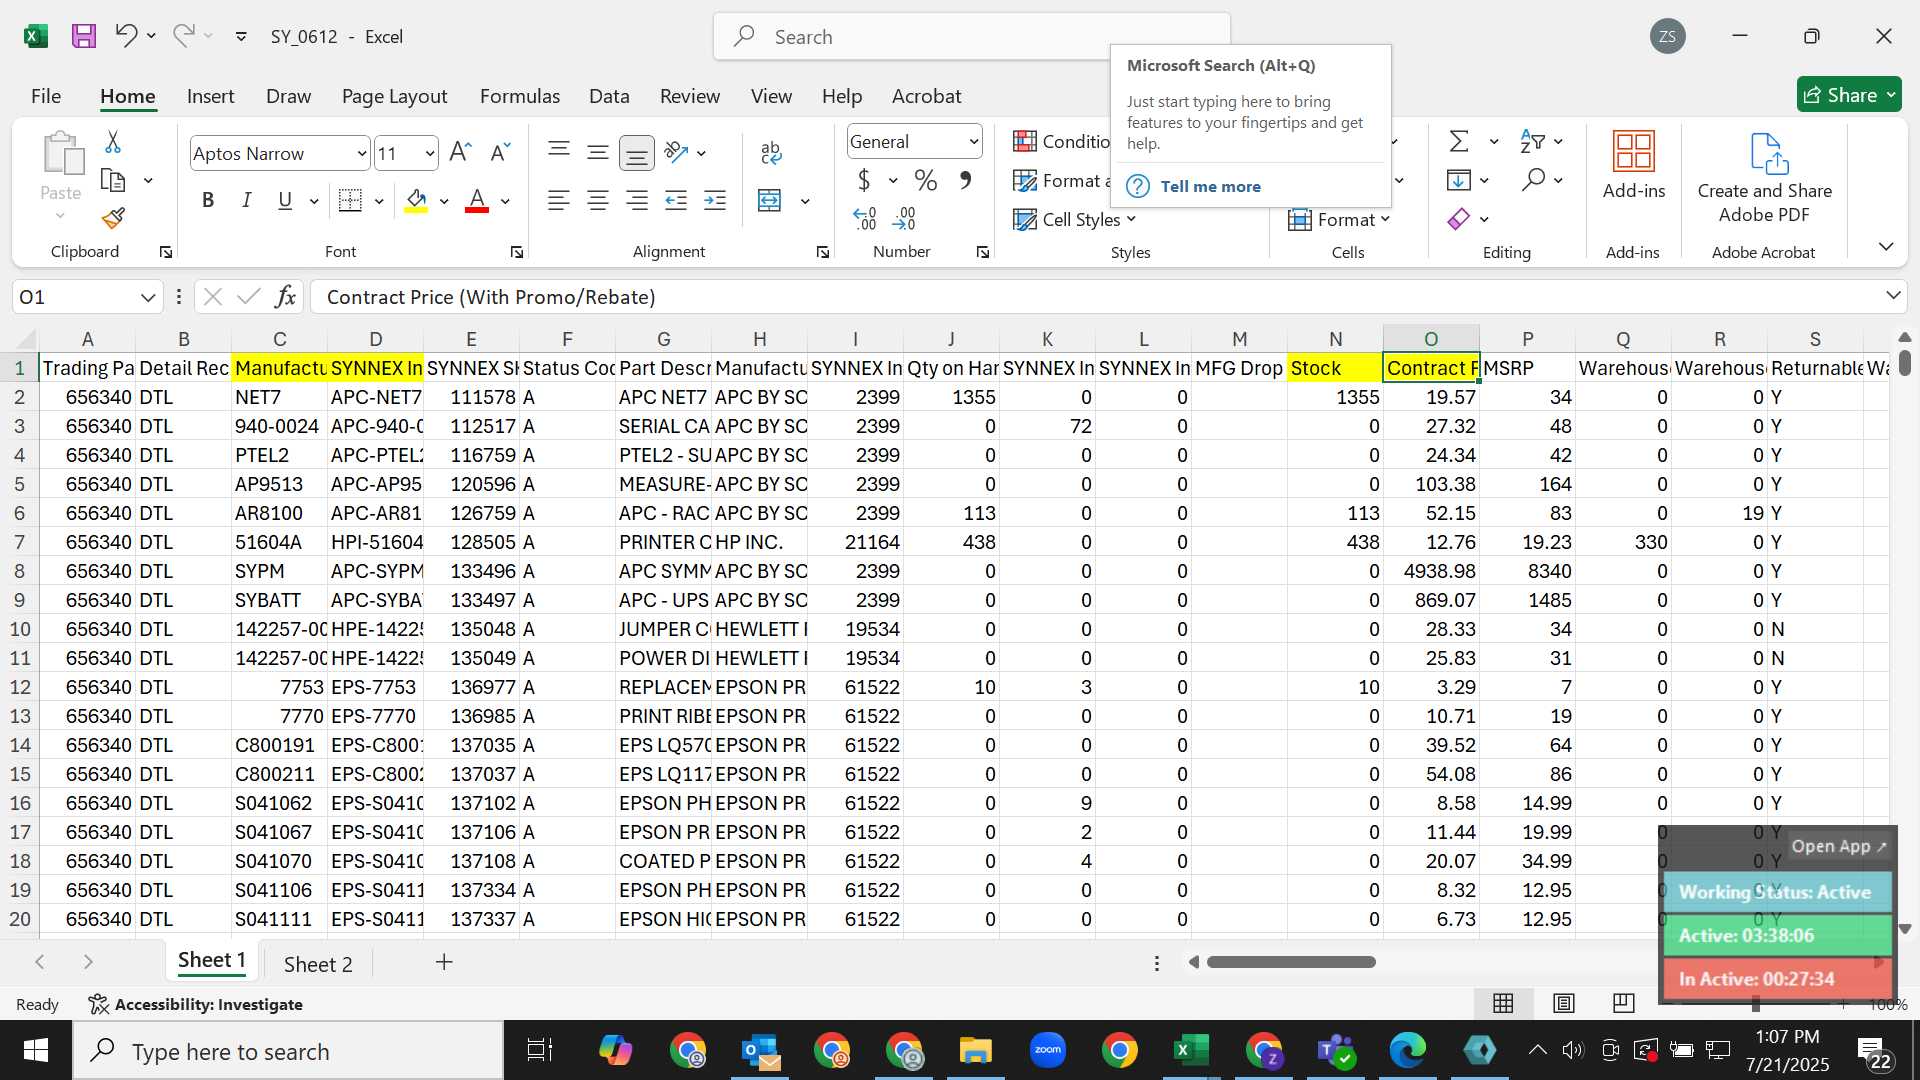Screen dimensions: 1920x1080
Task: Click Open App in overlay
Action: (1838, 846)
